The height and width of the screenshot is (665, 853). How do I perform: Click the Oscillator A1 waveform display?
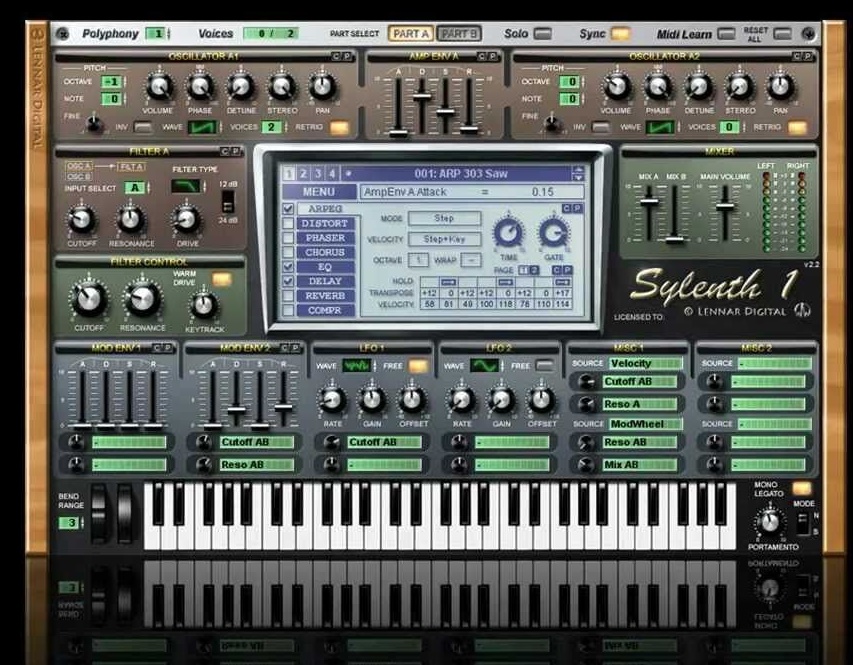coord(202,127)
